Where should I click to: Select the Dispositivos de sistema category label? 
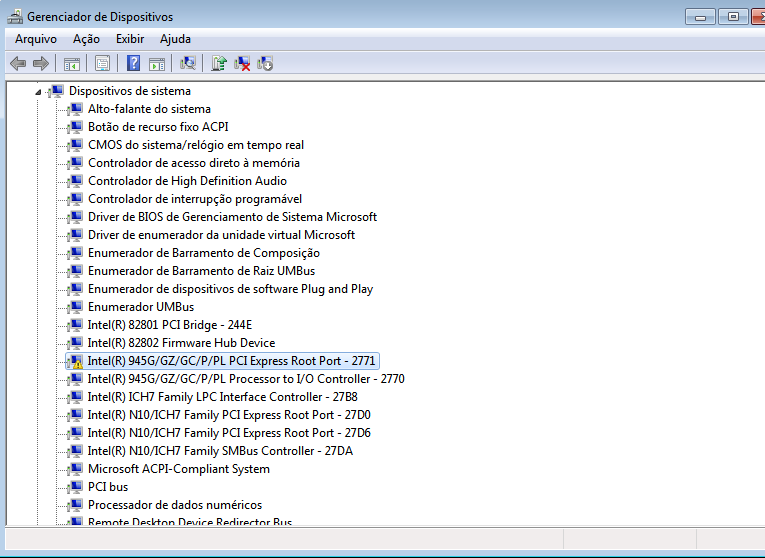coord(130,91)
